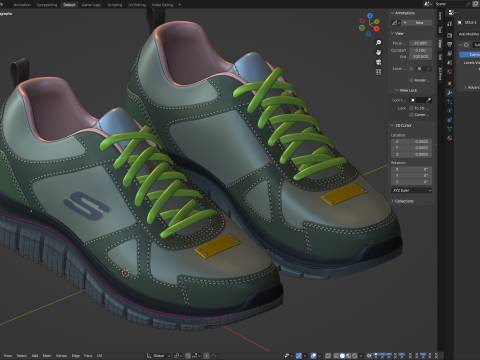Toggle Lock Camera to View checkbox
Screen dimensions: 480x360
pos(411,115)
